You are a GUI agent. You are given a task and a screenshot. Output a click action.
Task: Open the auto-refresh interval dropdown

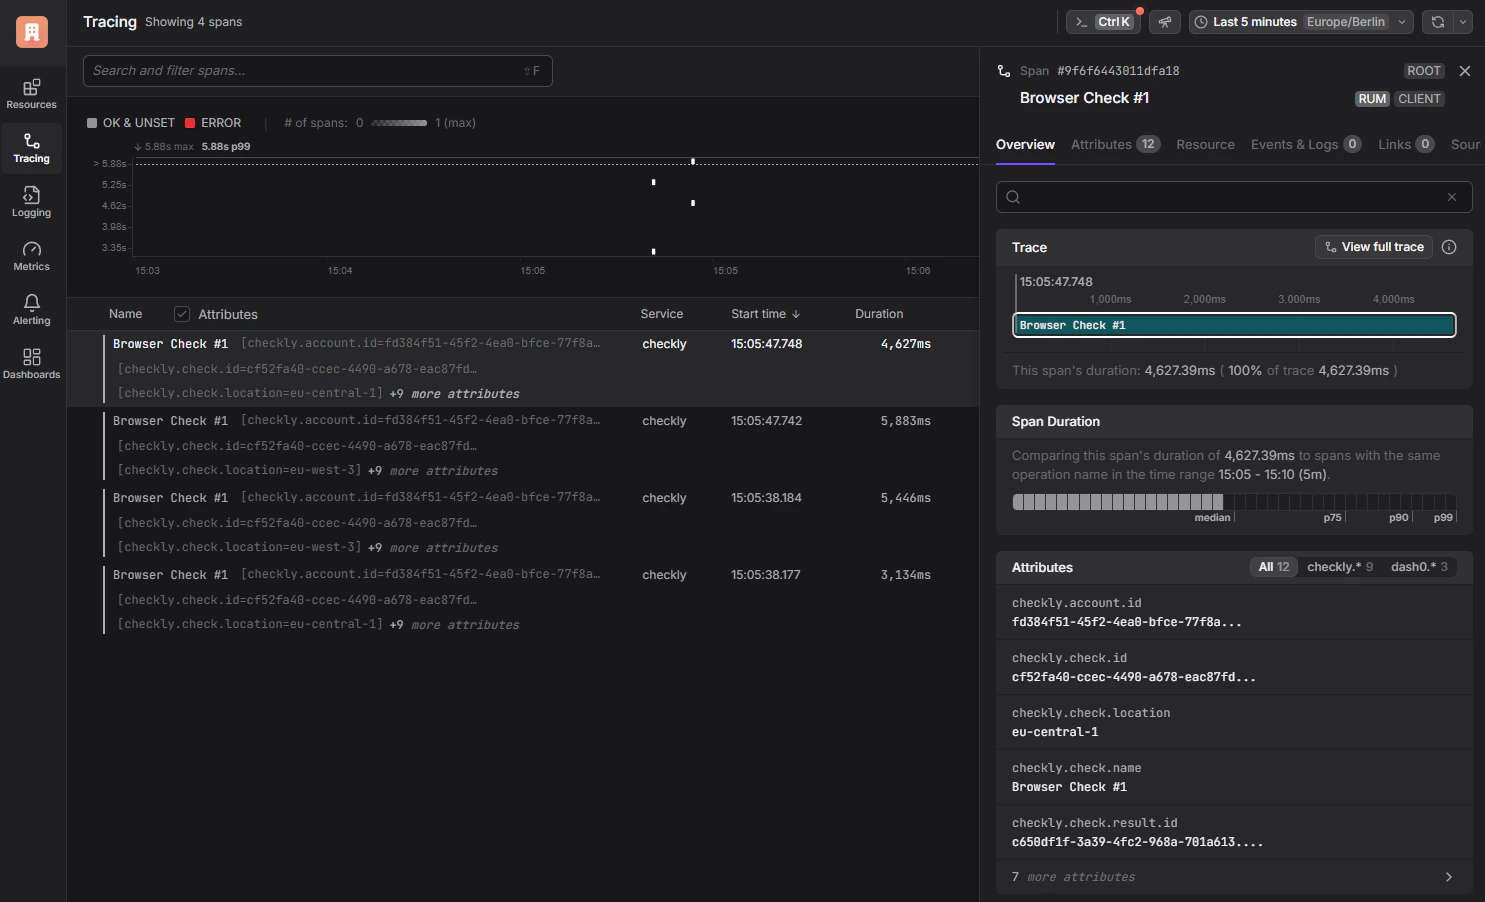tap(1463, 21)
